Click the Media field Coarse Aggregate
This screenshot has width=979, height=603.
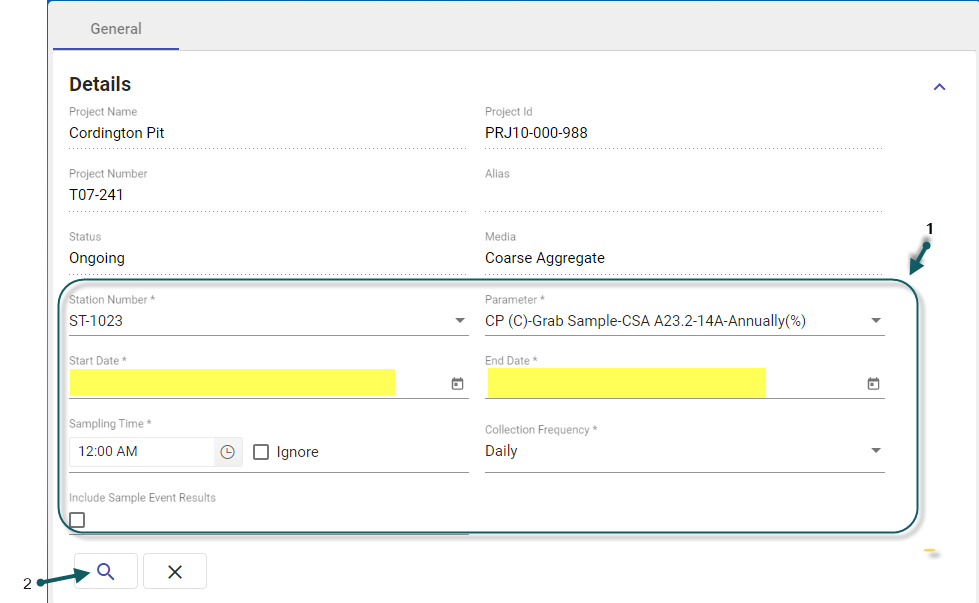coord(545,258)
